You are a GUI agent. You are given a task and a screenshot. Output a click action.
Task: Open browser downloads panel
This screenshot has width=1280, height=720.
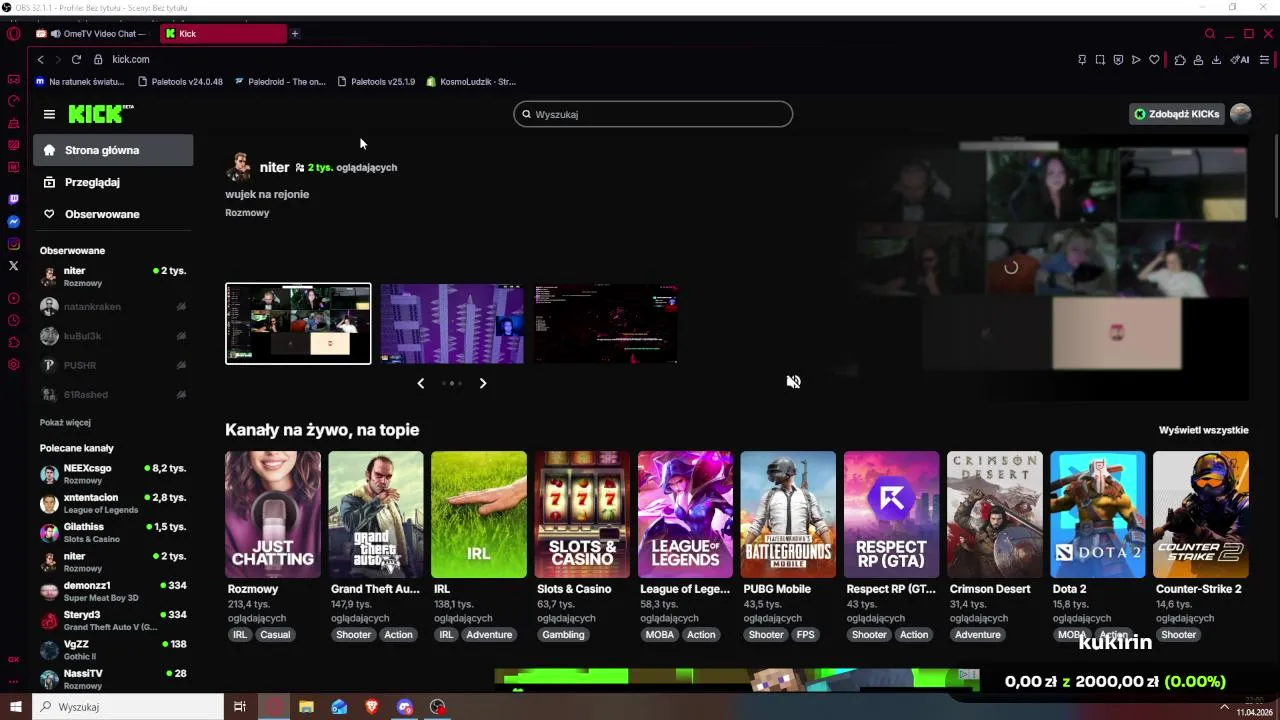(1216, 59)
